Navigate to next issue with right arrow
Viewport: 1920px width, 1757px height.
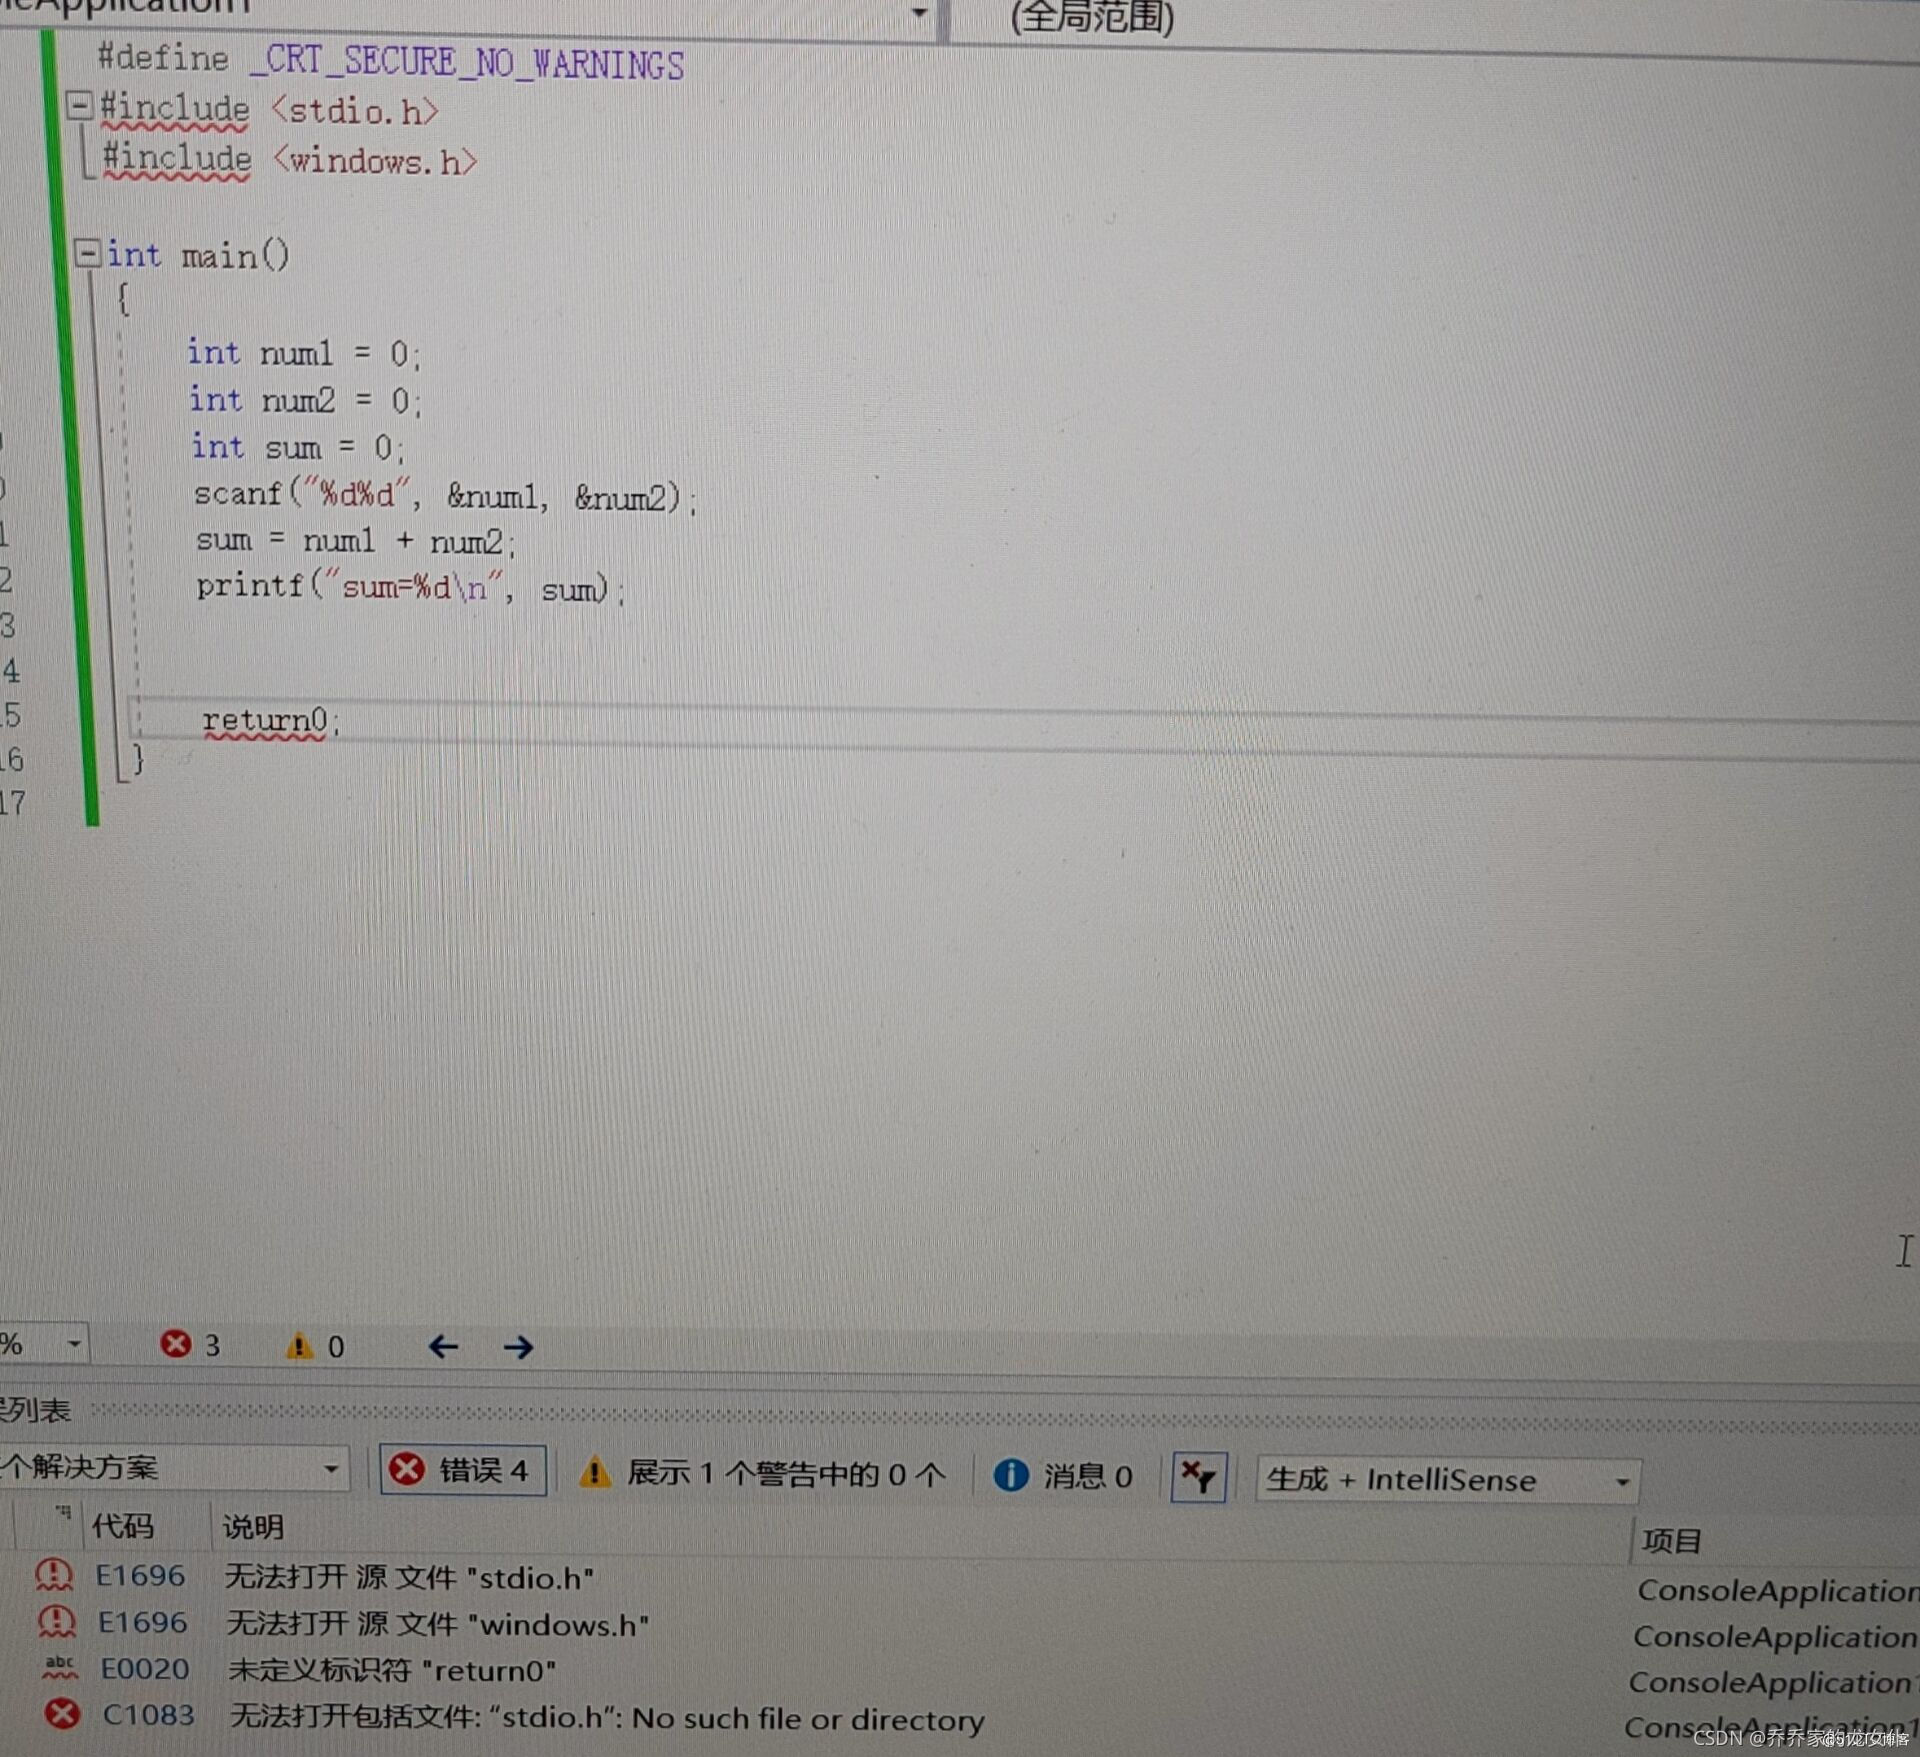[518, 1347]
